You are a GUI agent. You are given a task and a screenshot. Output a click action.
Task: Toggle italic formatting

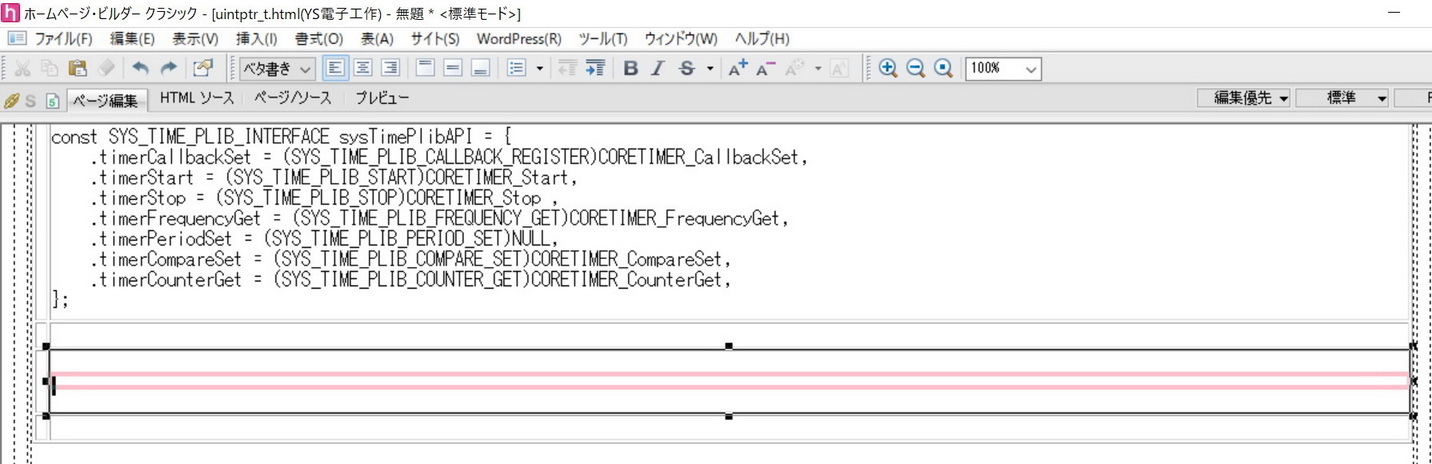[x=657, y=68]
